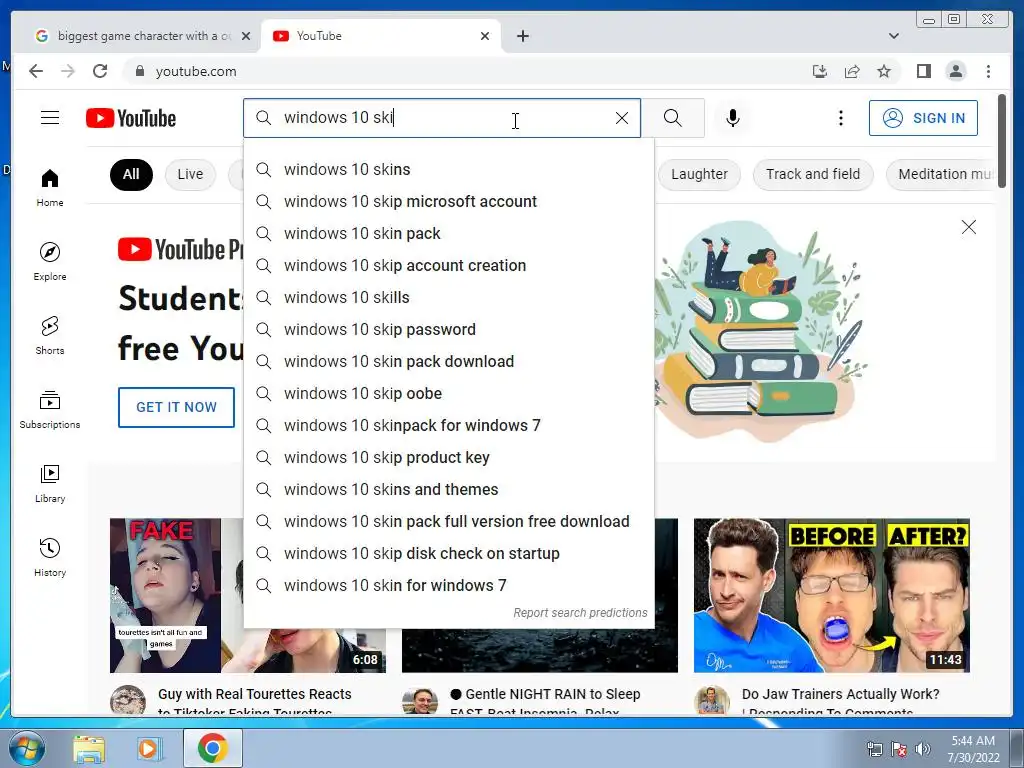Start voice search with the microphone

click(x=733, y=118)
